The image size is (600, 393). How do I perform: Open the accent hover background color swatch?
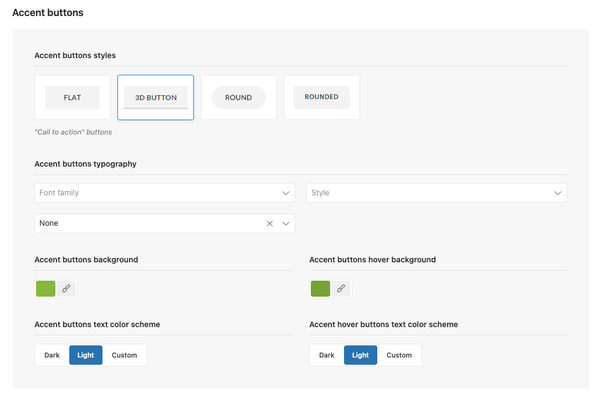tap(320, 289)
